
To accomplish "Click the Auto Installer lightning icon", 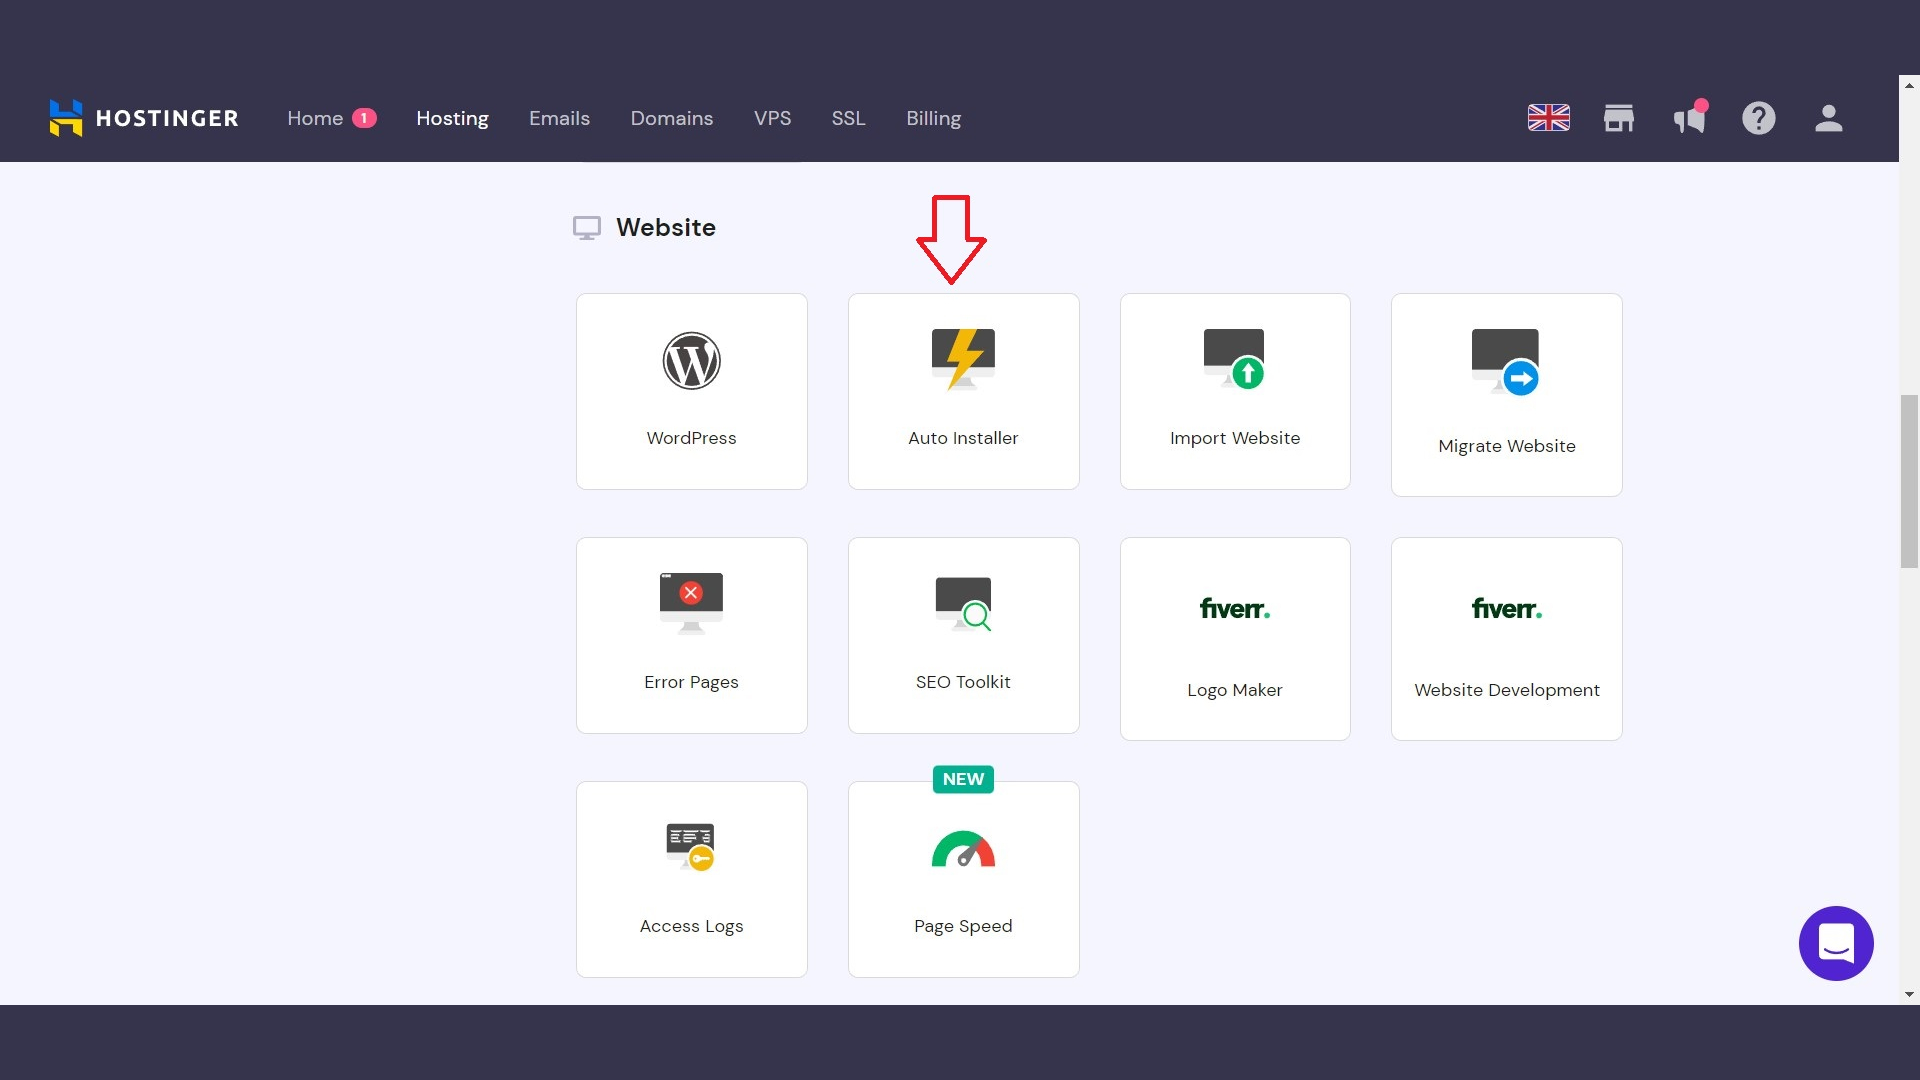I will pyautogui.click(x=963, y=359).
